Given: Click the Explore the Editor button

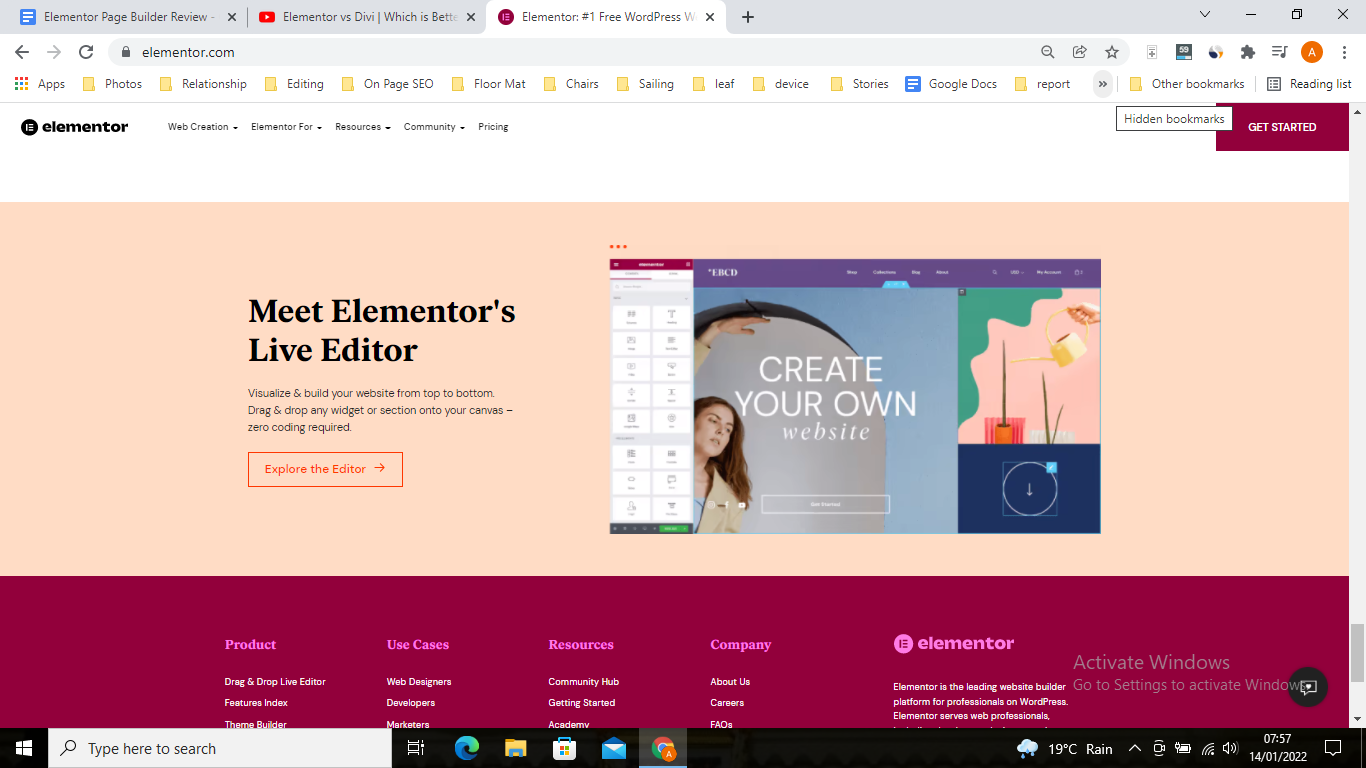Looking at the screenshot, I should pyautogui.click(x=325, y=469).
